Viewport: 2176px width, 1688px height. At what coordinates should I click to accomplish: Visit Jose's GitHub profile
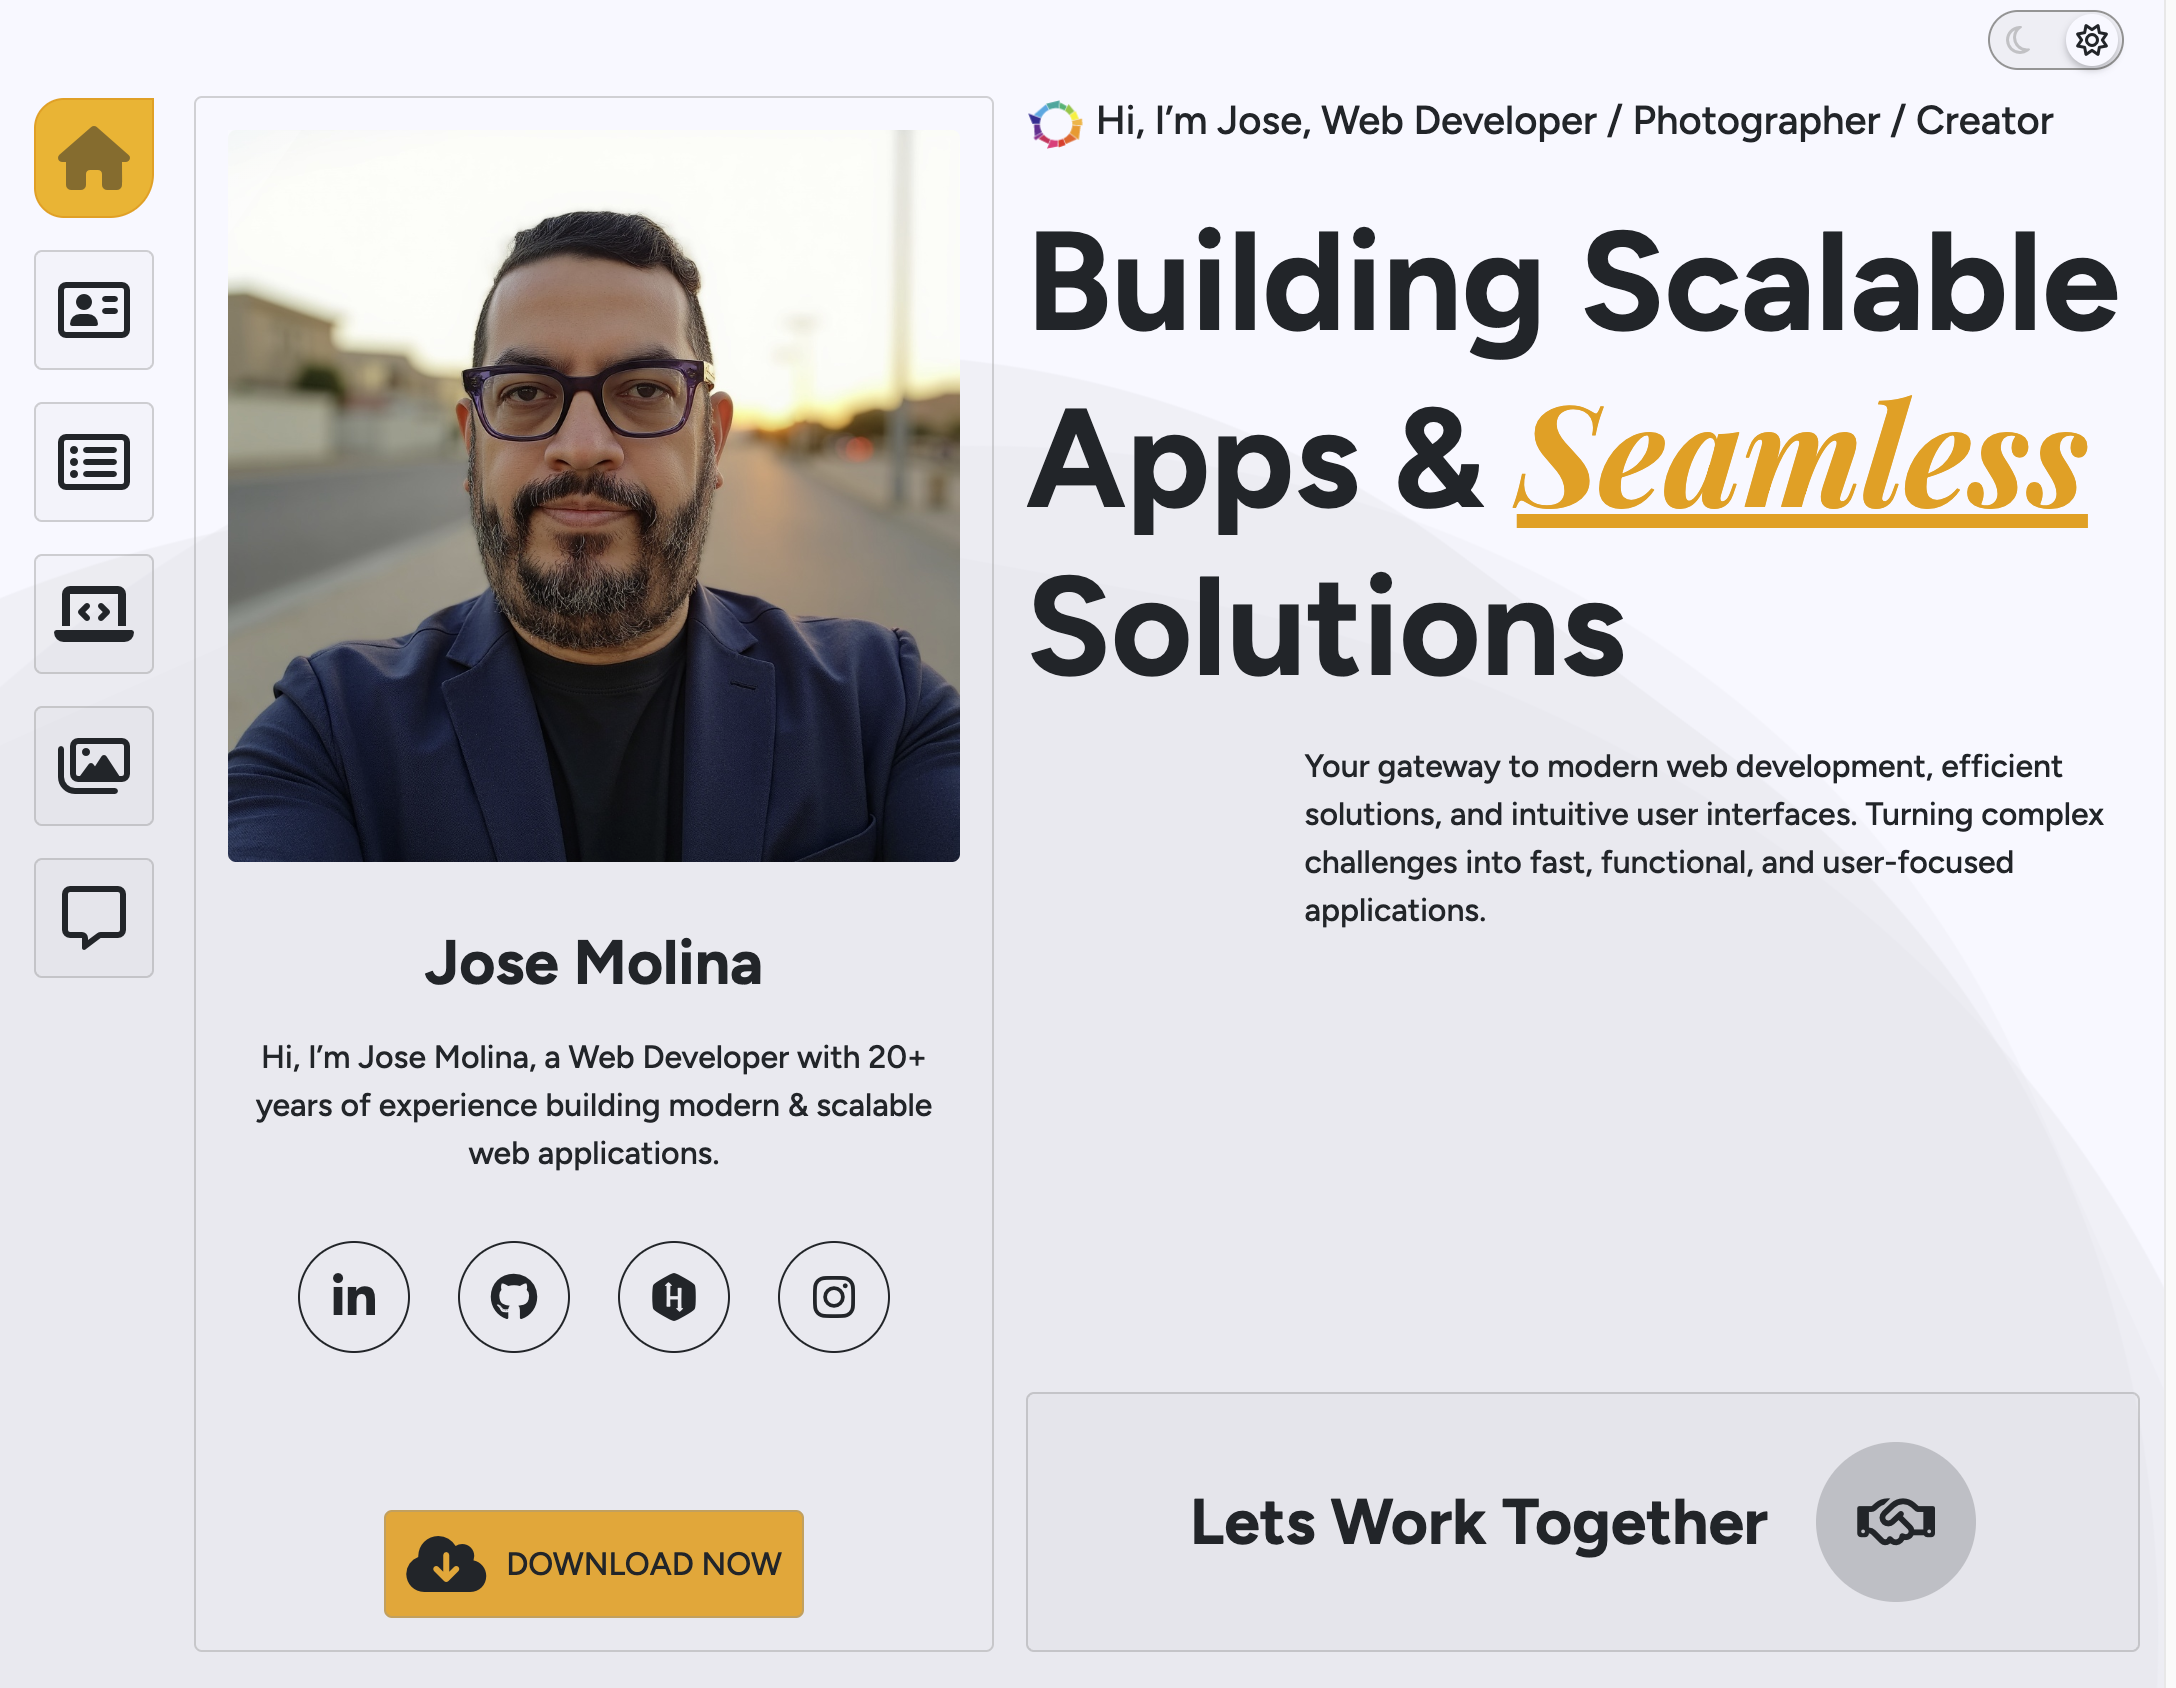514,1297
